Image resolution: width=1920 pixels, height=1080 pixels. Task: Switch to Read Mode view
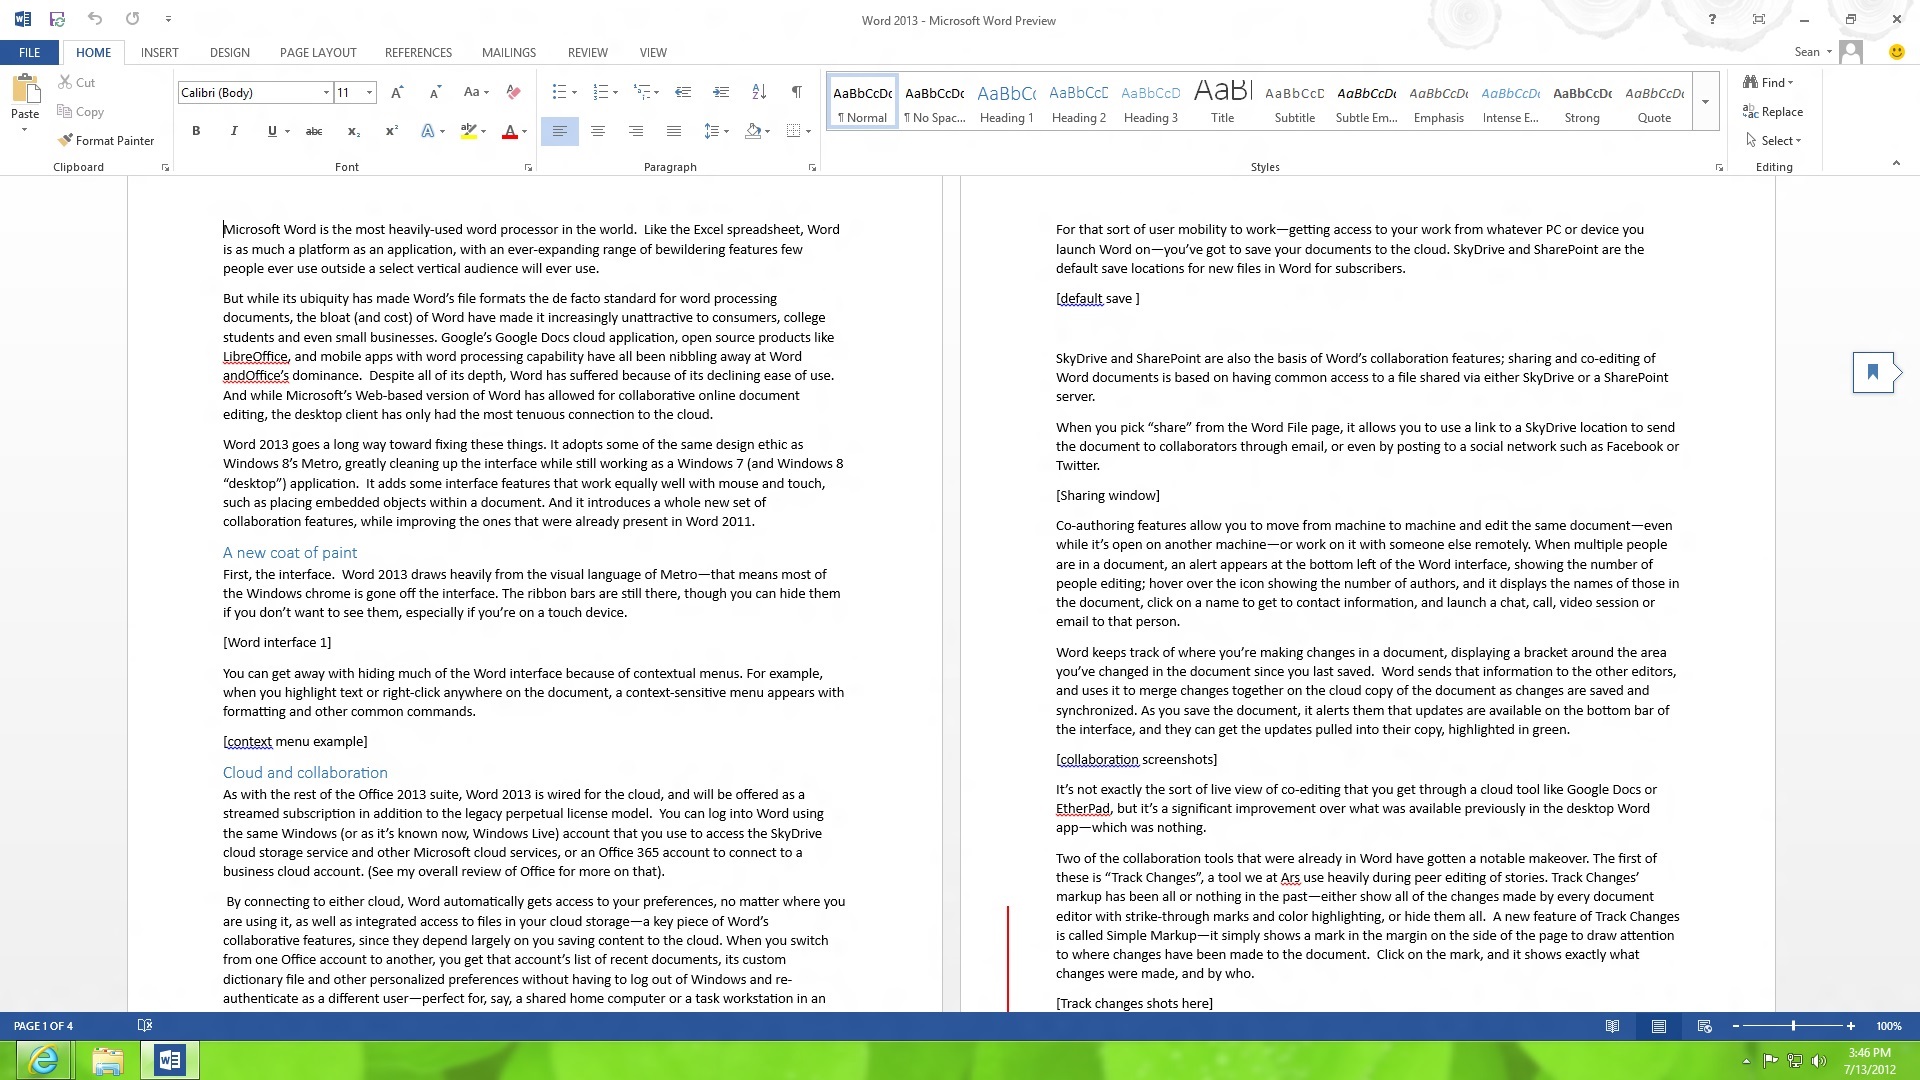click(x=1612, y=1026)
